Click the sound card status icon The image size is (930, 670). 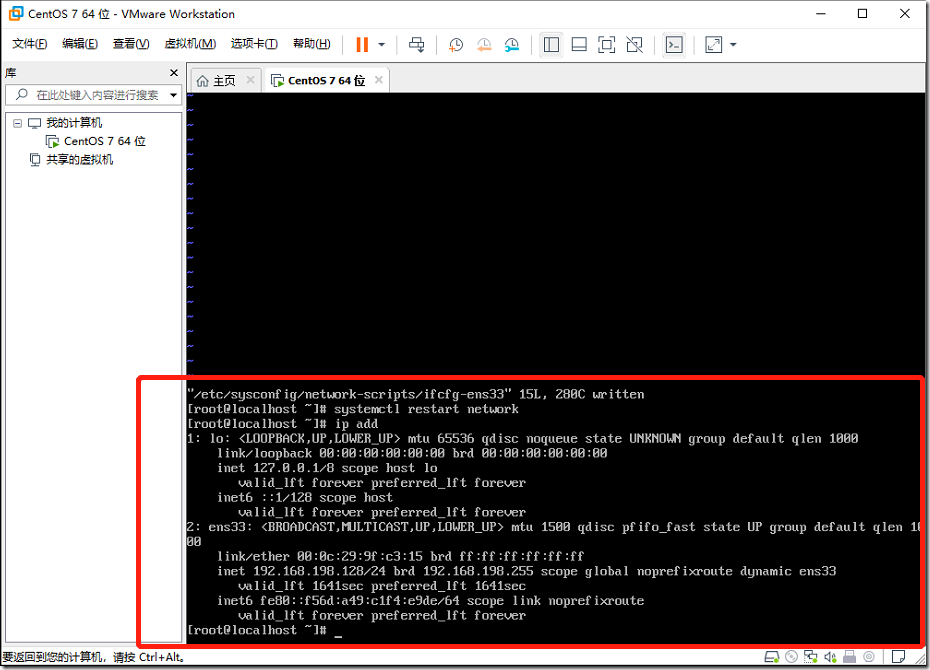pyautogui.click(x=830, y=657)
